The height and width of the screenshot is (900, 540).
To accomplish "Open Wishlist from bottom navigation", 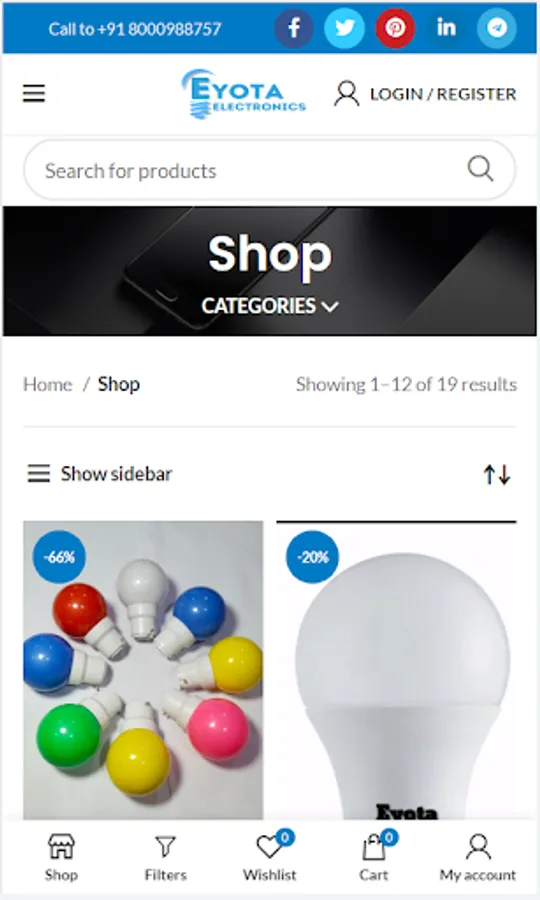I will click(270, 858).
